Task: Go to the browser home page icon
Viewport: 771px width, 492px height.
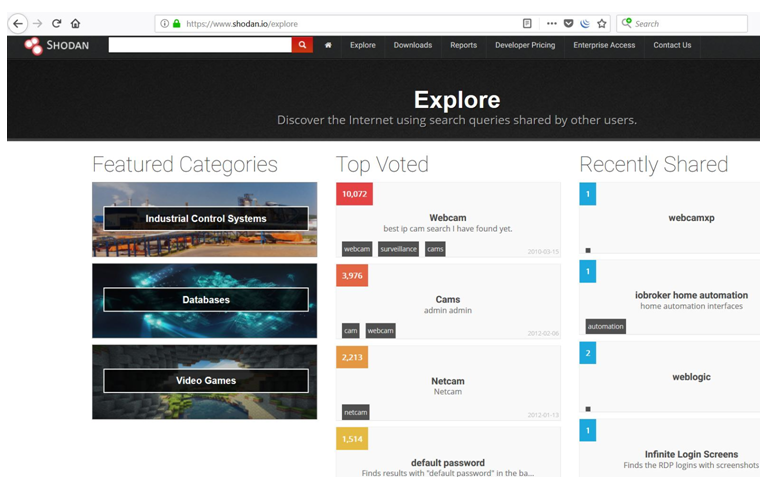Action: 75,23
